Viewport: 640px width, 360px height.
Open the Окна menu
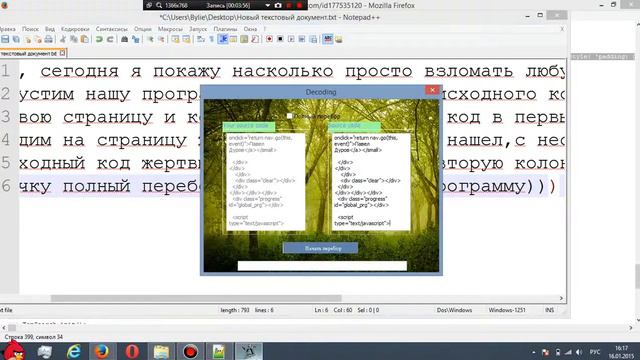[251, 29]
